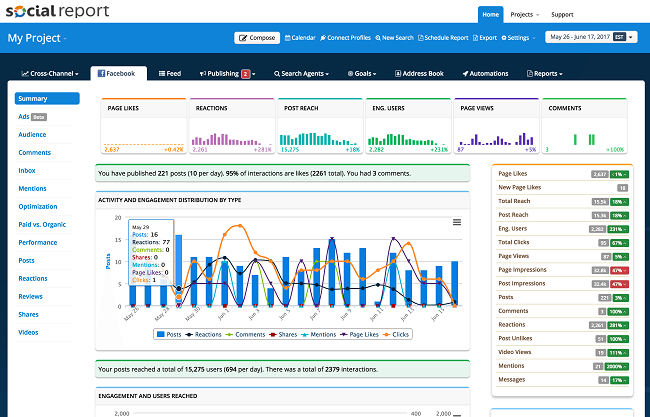The width and height of the screenshot is (650, 417).
Task: Open the Projects menu
Action: click(524, 15)
